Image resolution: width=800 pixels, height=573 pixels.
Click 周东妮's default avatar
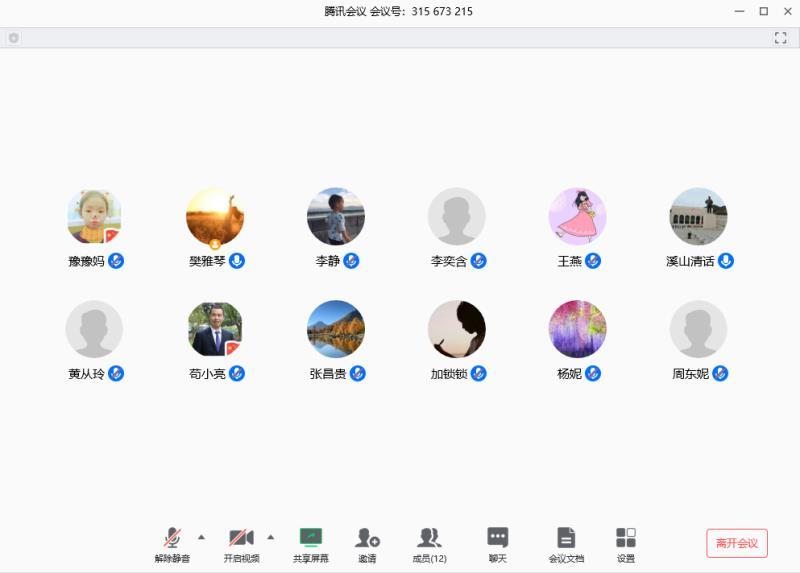698,329
